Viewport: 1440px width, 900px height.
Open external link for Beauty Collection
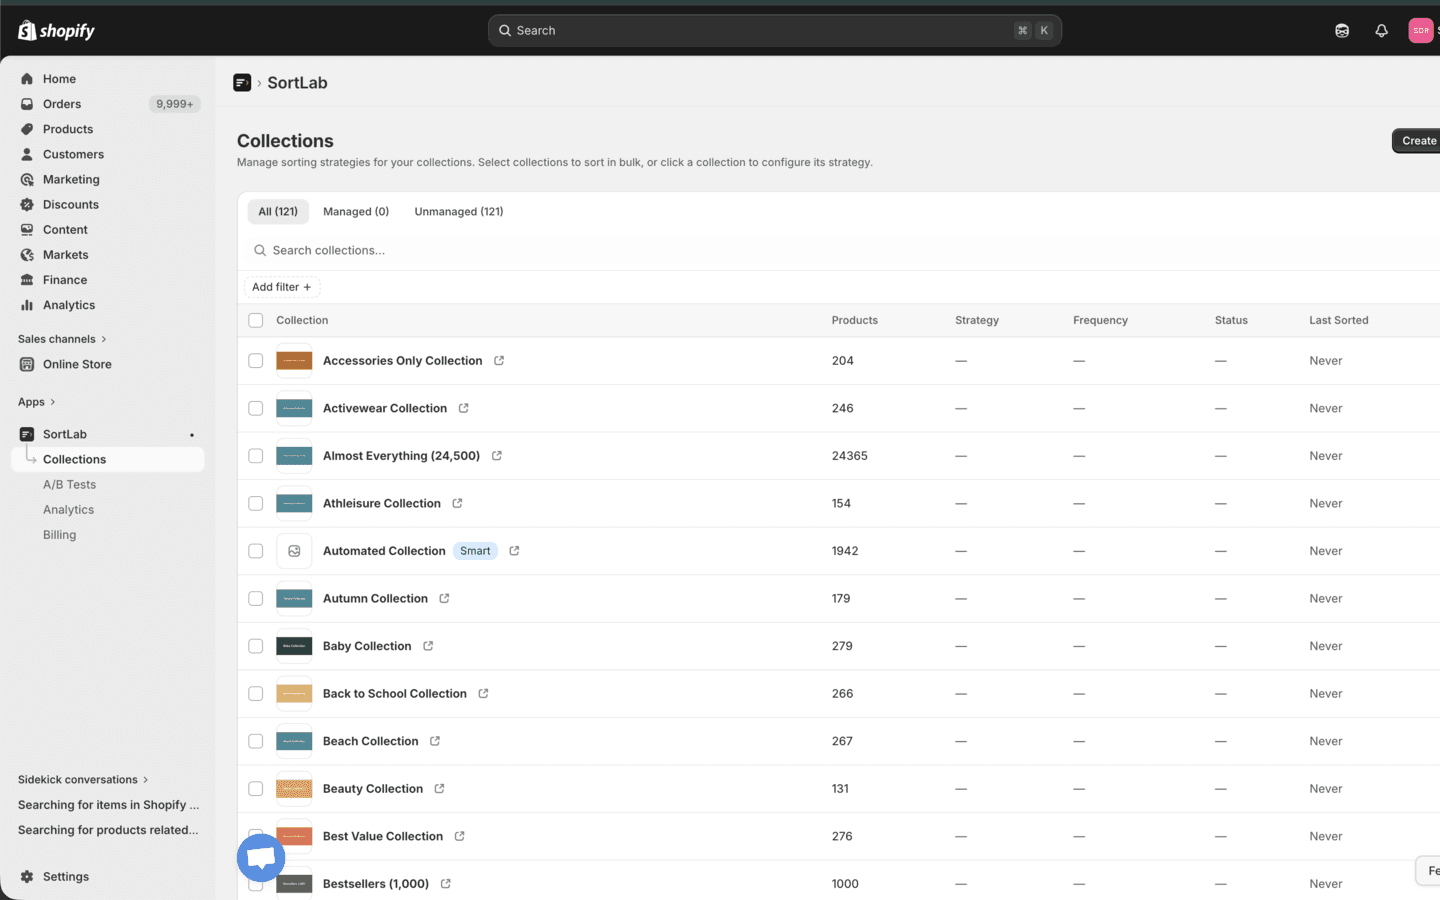pyautogui.click(x=439, y=788)
